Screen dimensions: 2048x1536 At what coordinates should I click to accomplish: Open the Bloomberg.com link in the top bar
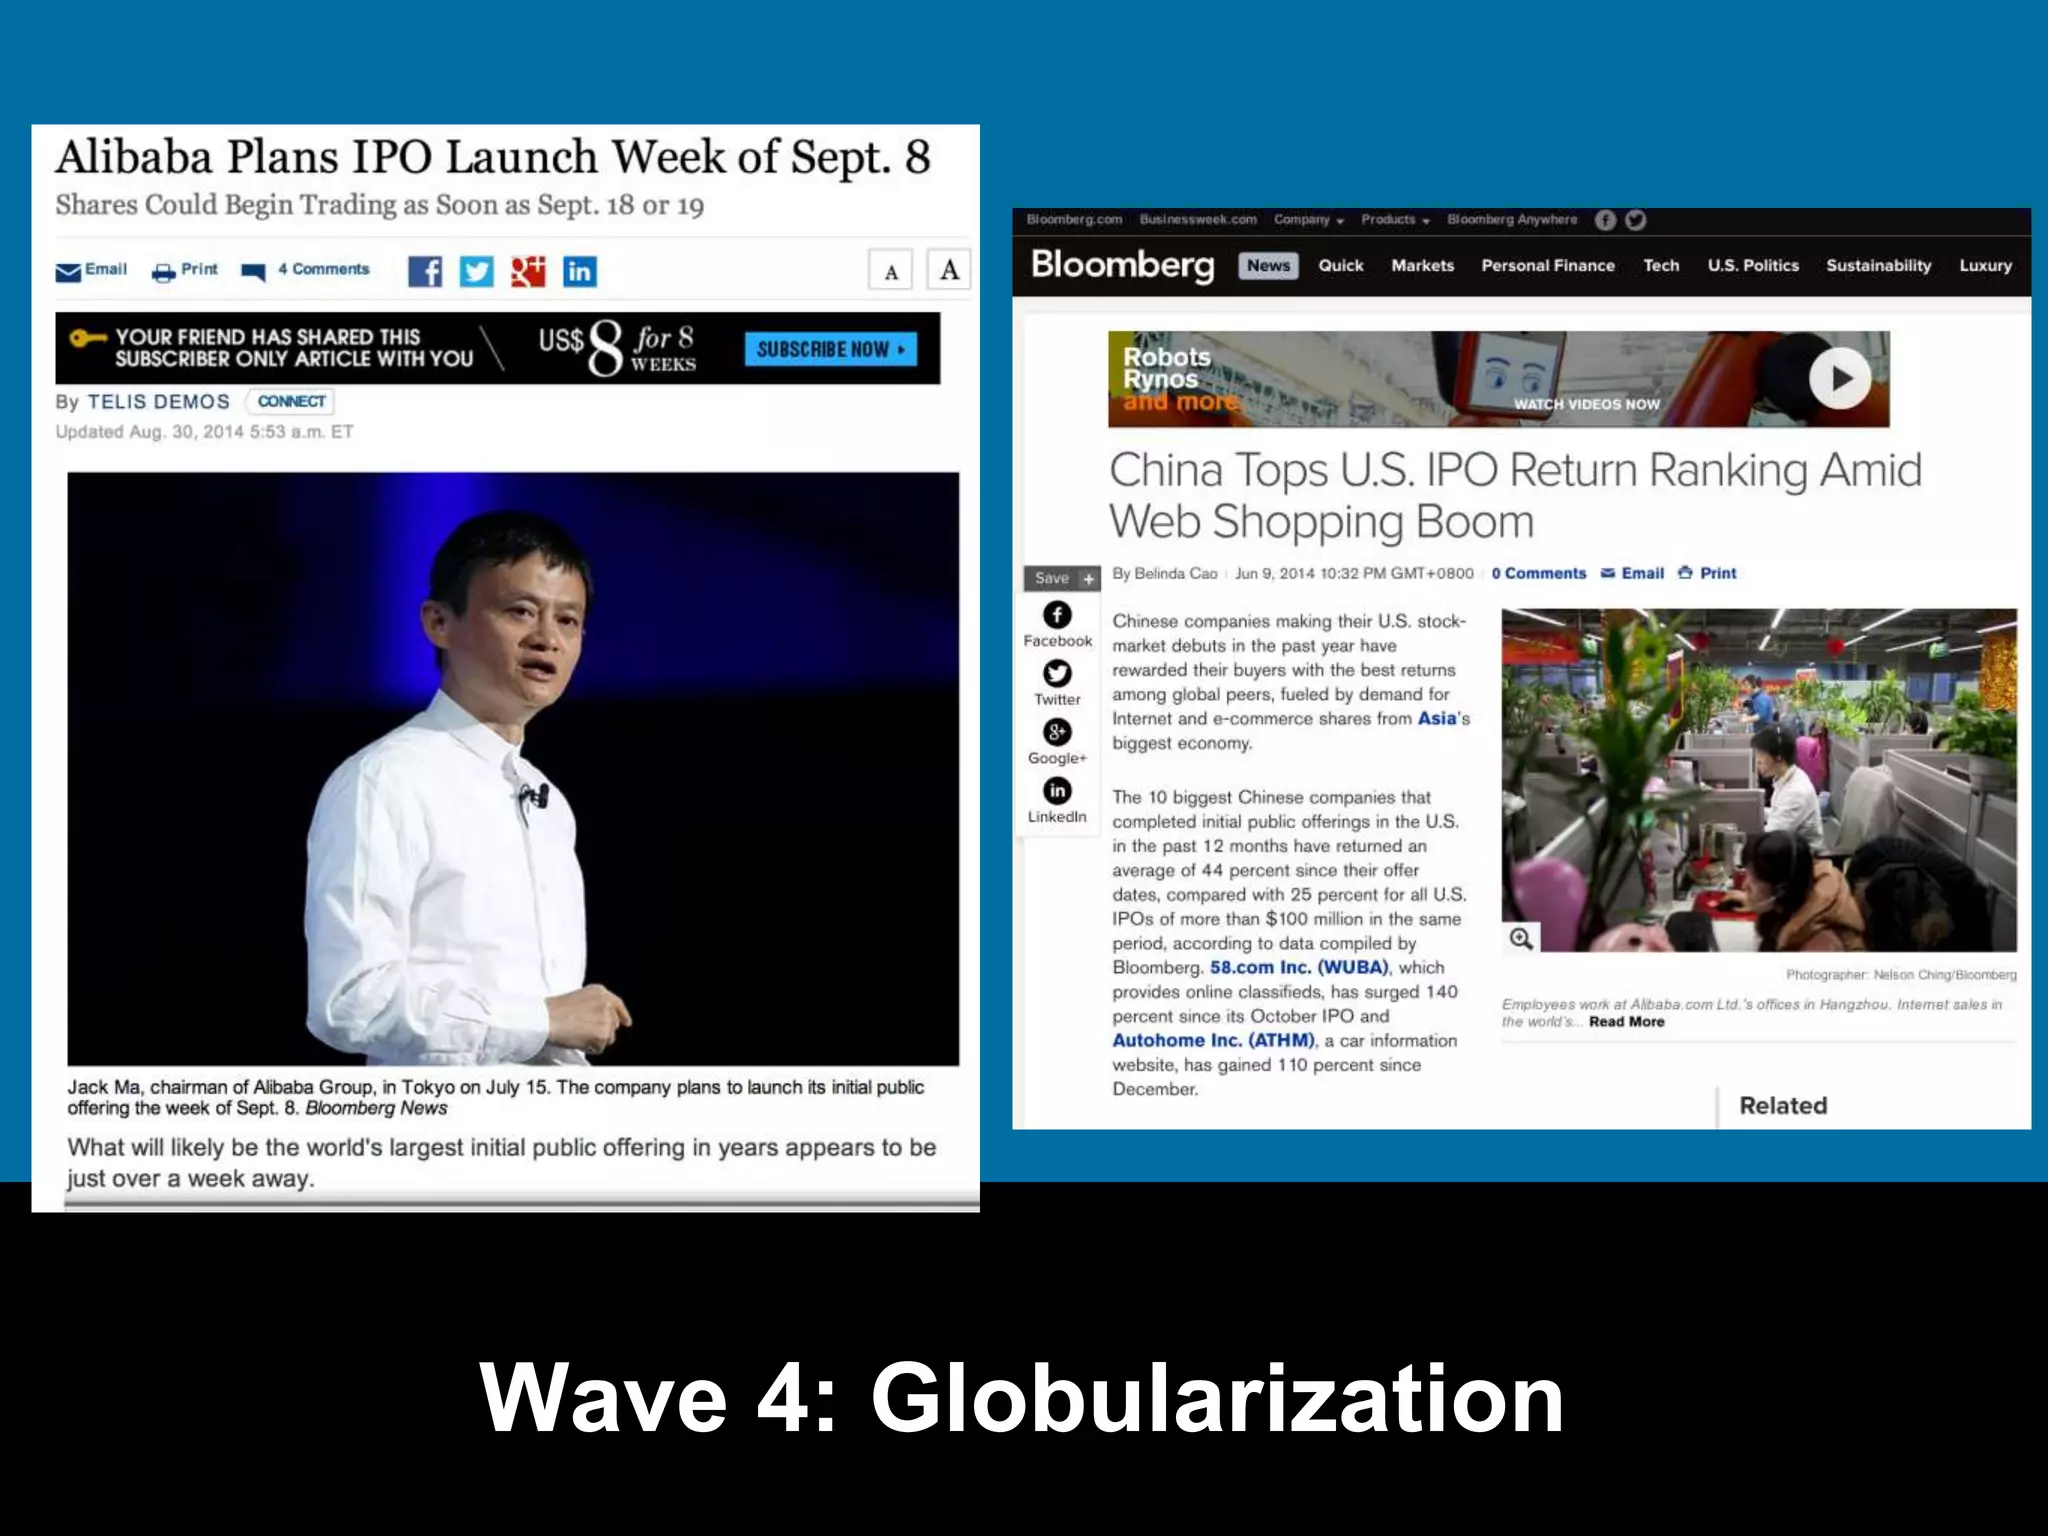(1074, 220)
